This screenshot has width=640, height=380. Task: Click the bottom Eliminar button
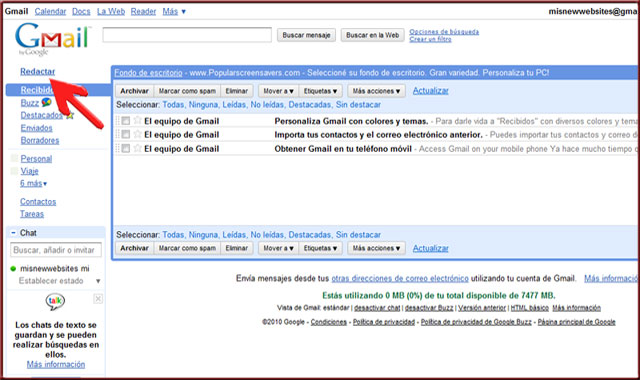click(x=237, y=248)
